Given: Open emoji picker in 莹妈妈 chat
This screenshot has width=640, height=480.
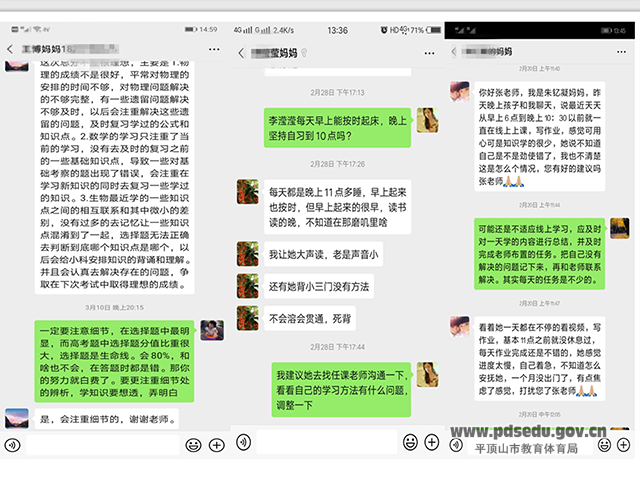Looking at the screenshot, I should tap(410, 442).
